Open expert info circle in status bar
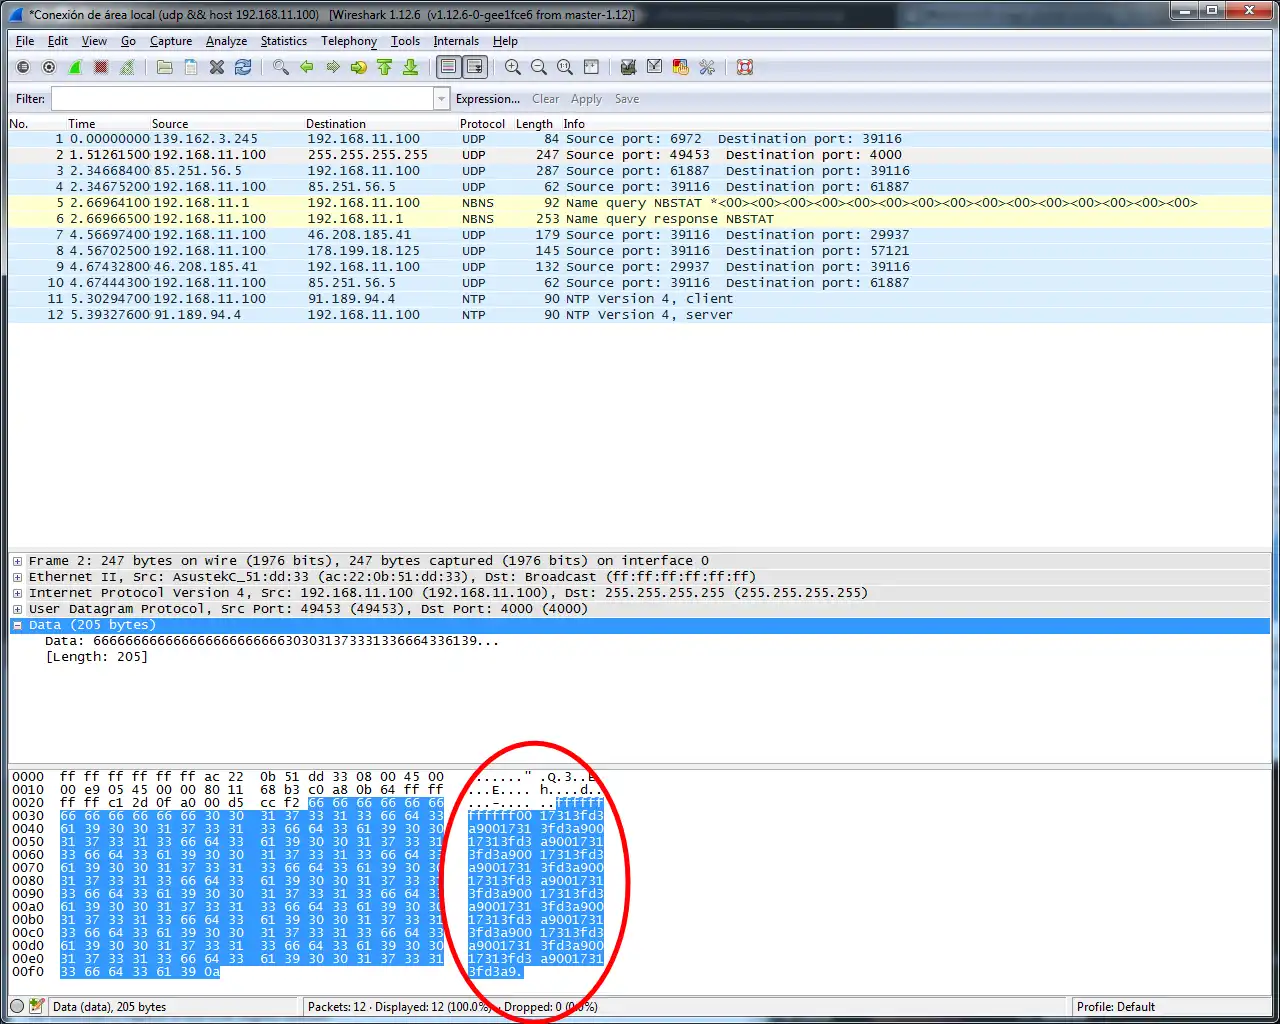1280x1024 pixels. (17, 1006)
